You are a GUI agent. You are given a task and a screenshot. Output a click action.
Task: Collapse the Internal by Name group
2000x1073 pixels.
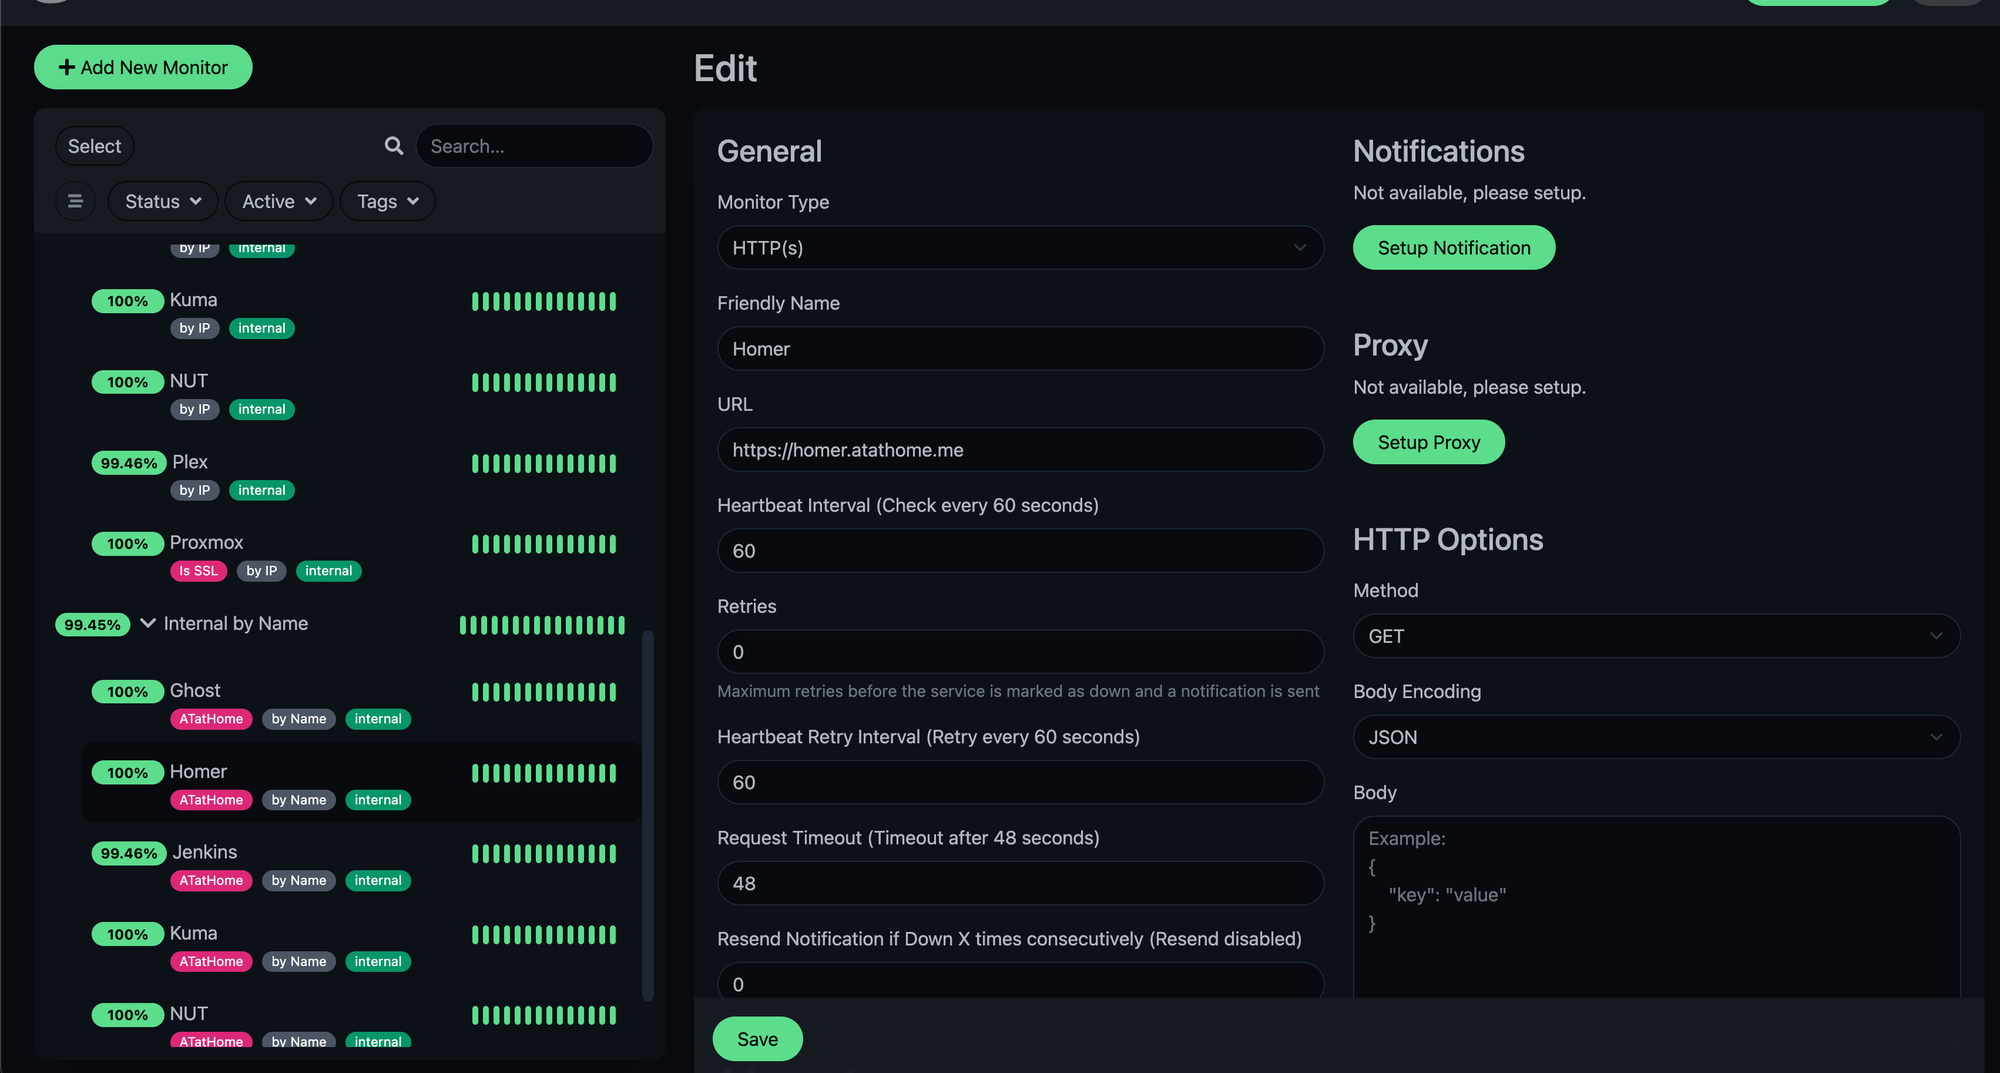(148, 623)
